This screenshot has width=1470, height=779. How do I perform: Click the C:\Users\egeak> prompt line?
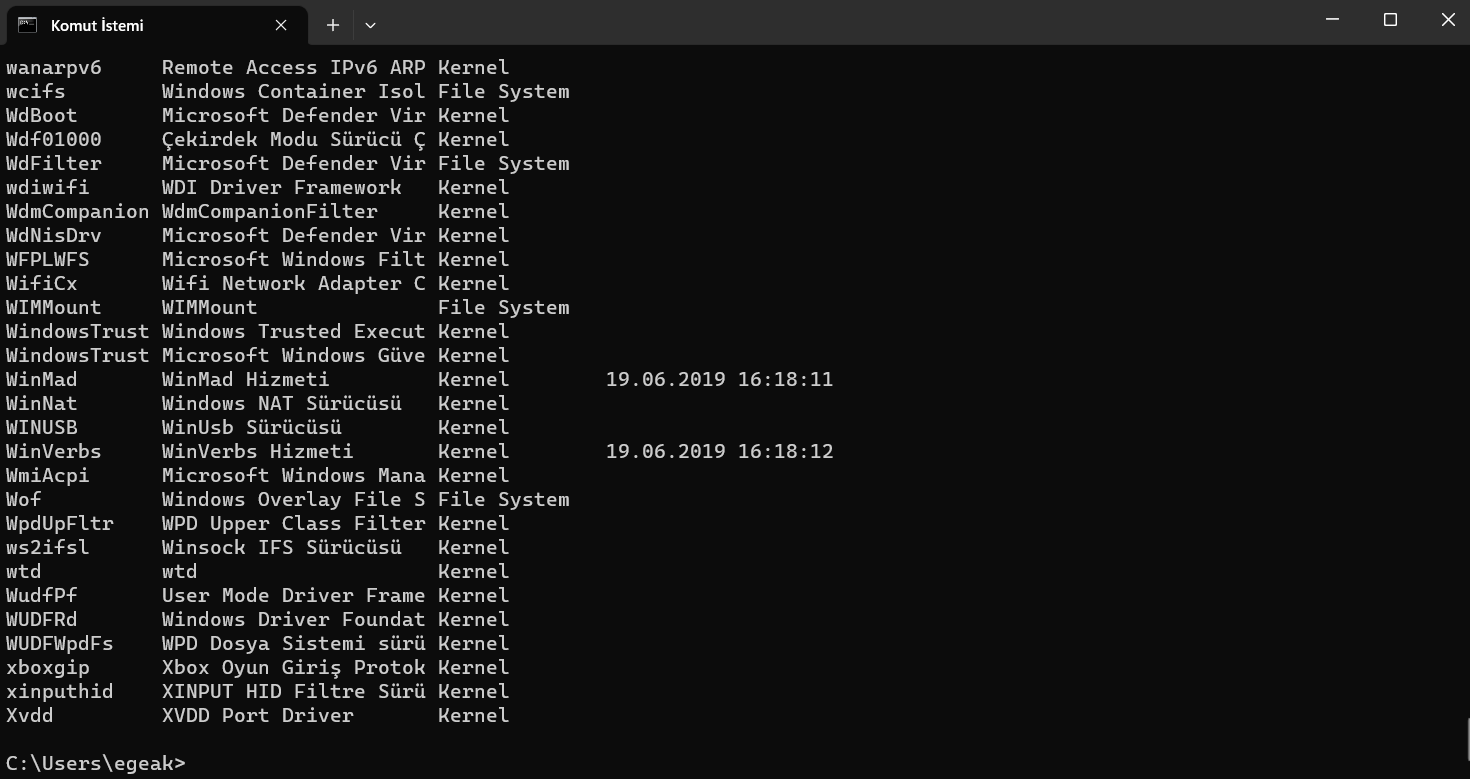click(95, 763)
